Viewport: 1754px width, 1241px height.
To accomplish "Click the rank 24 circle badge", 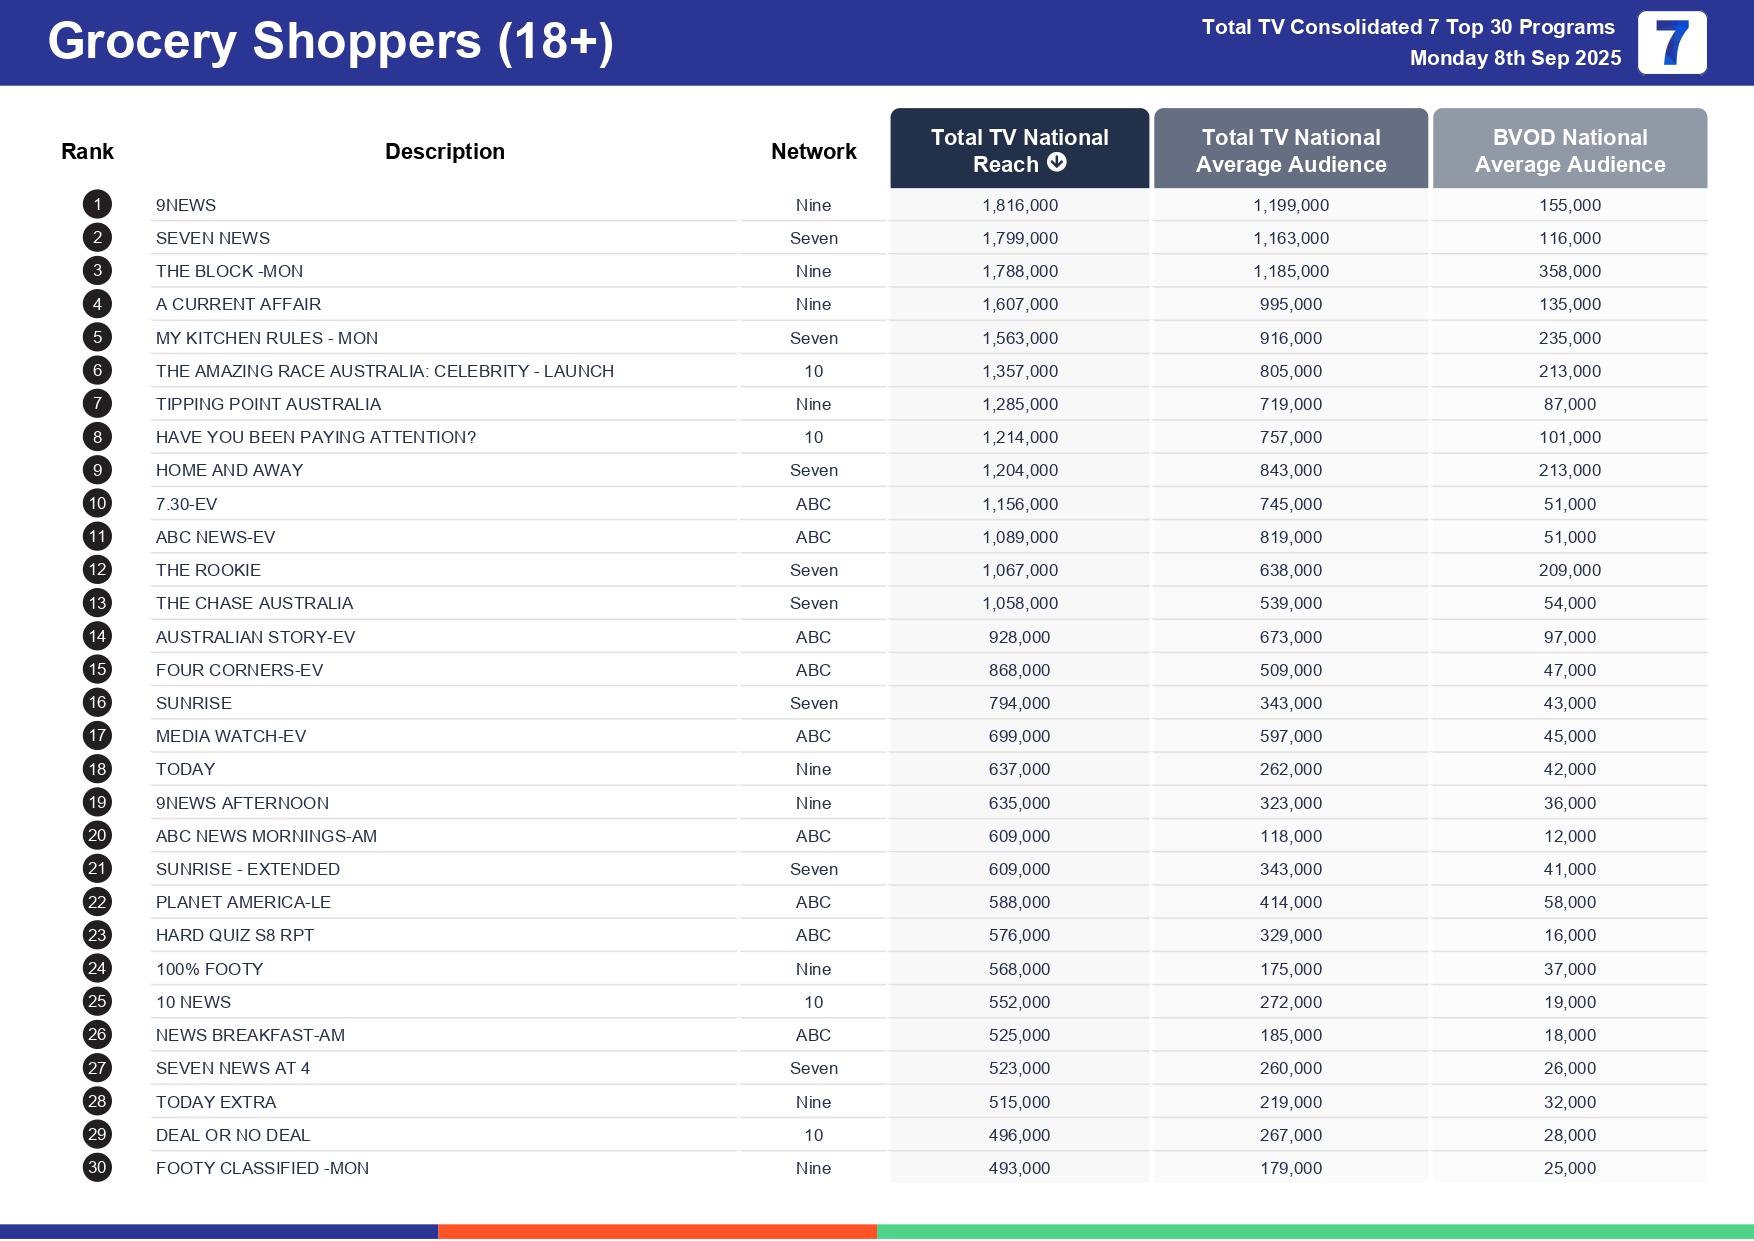I will coord(97,969).
